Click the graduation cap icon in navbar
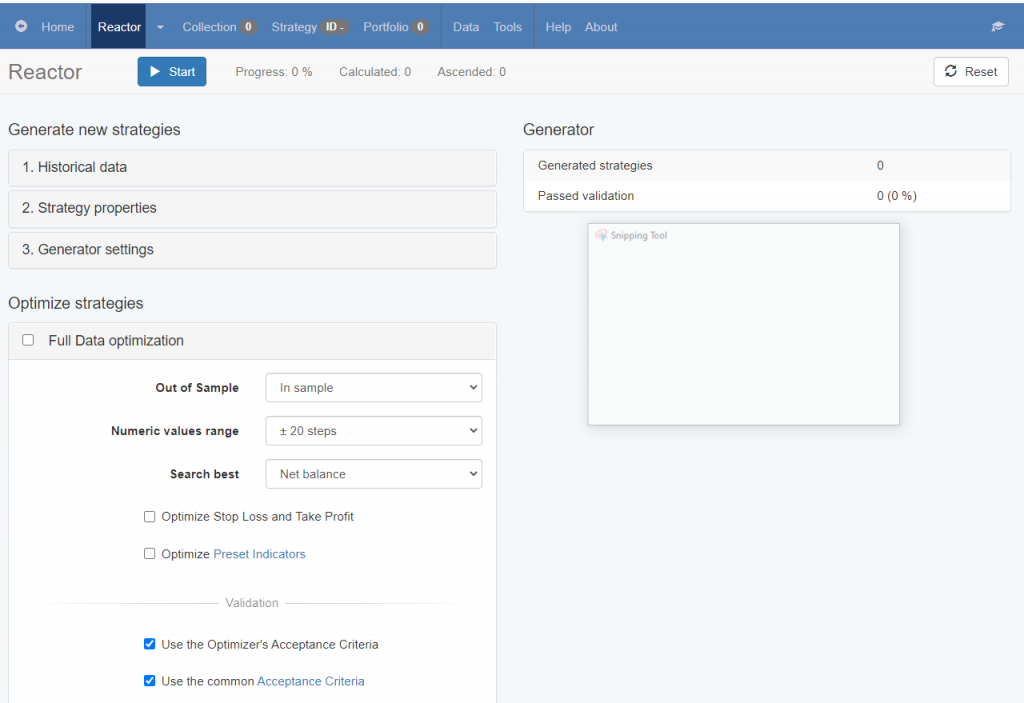The width and height of the screenshot is (1024, 703). (x=997, y=27)
